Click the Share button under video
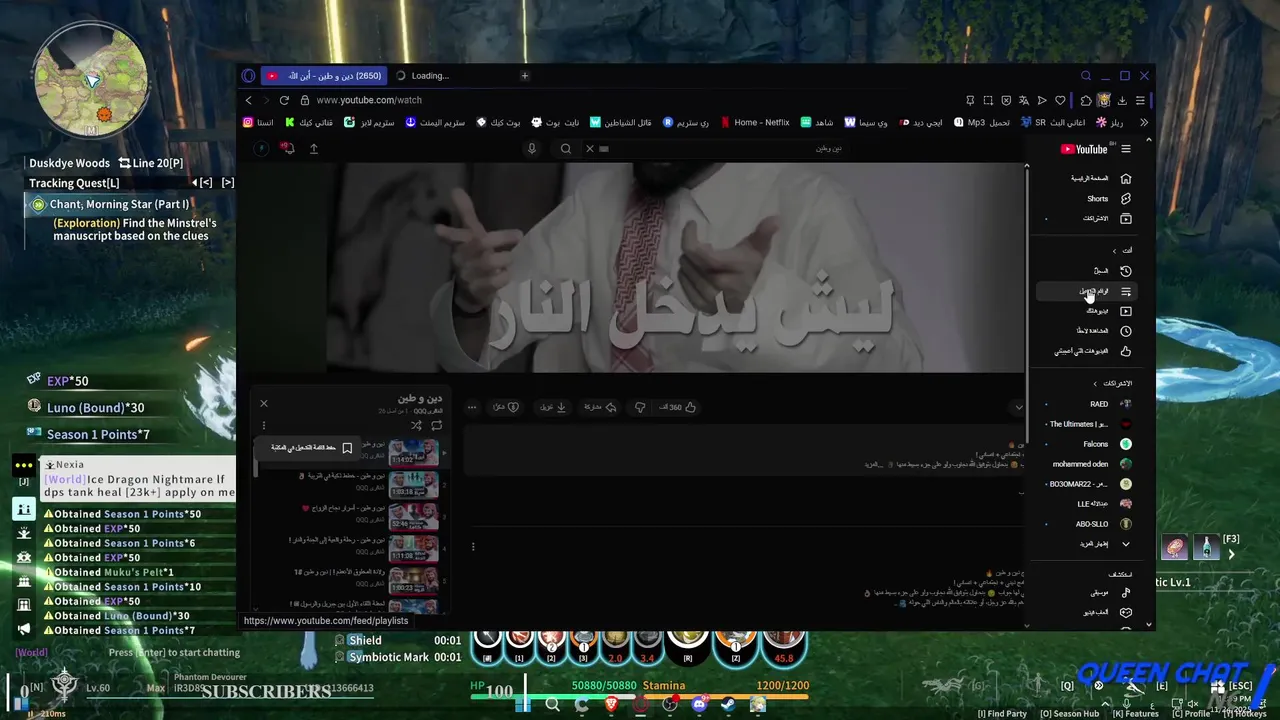 coord(600,407)
